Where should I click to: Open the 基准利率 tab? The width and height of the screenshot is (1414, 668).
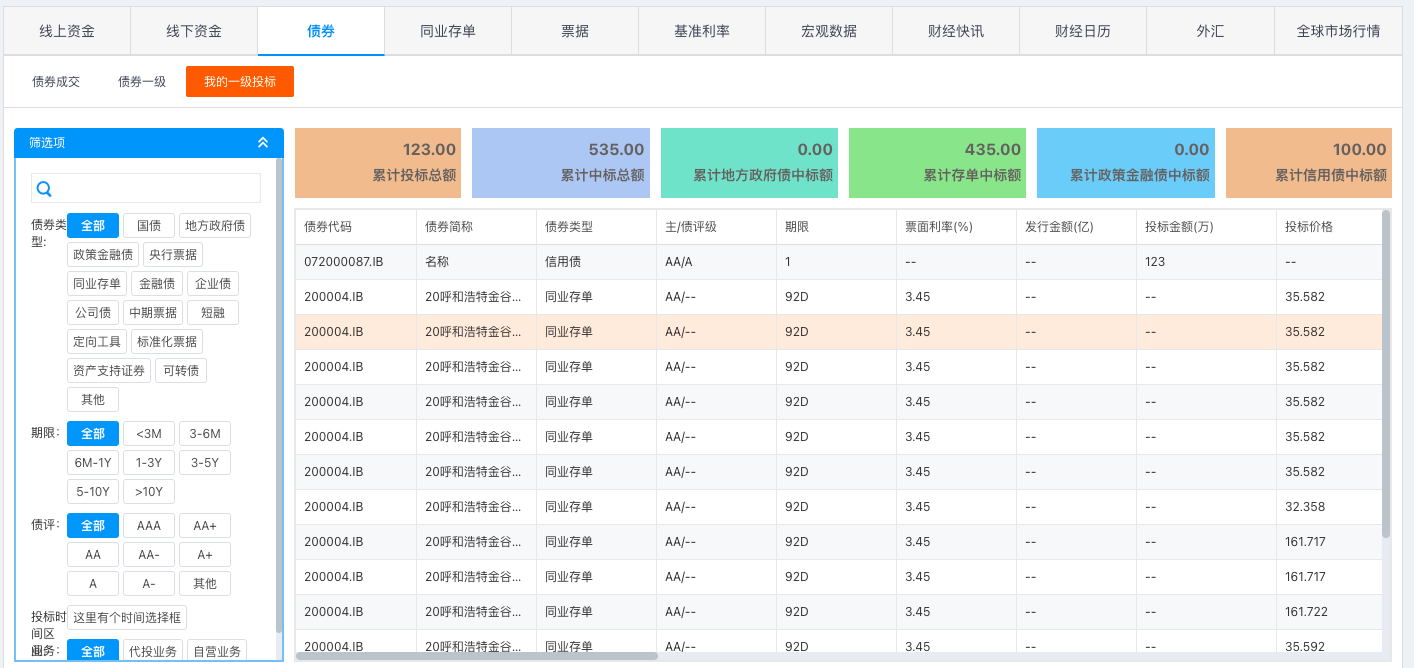click(x=702, y=31)
